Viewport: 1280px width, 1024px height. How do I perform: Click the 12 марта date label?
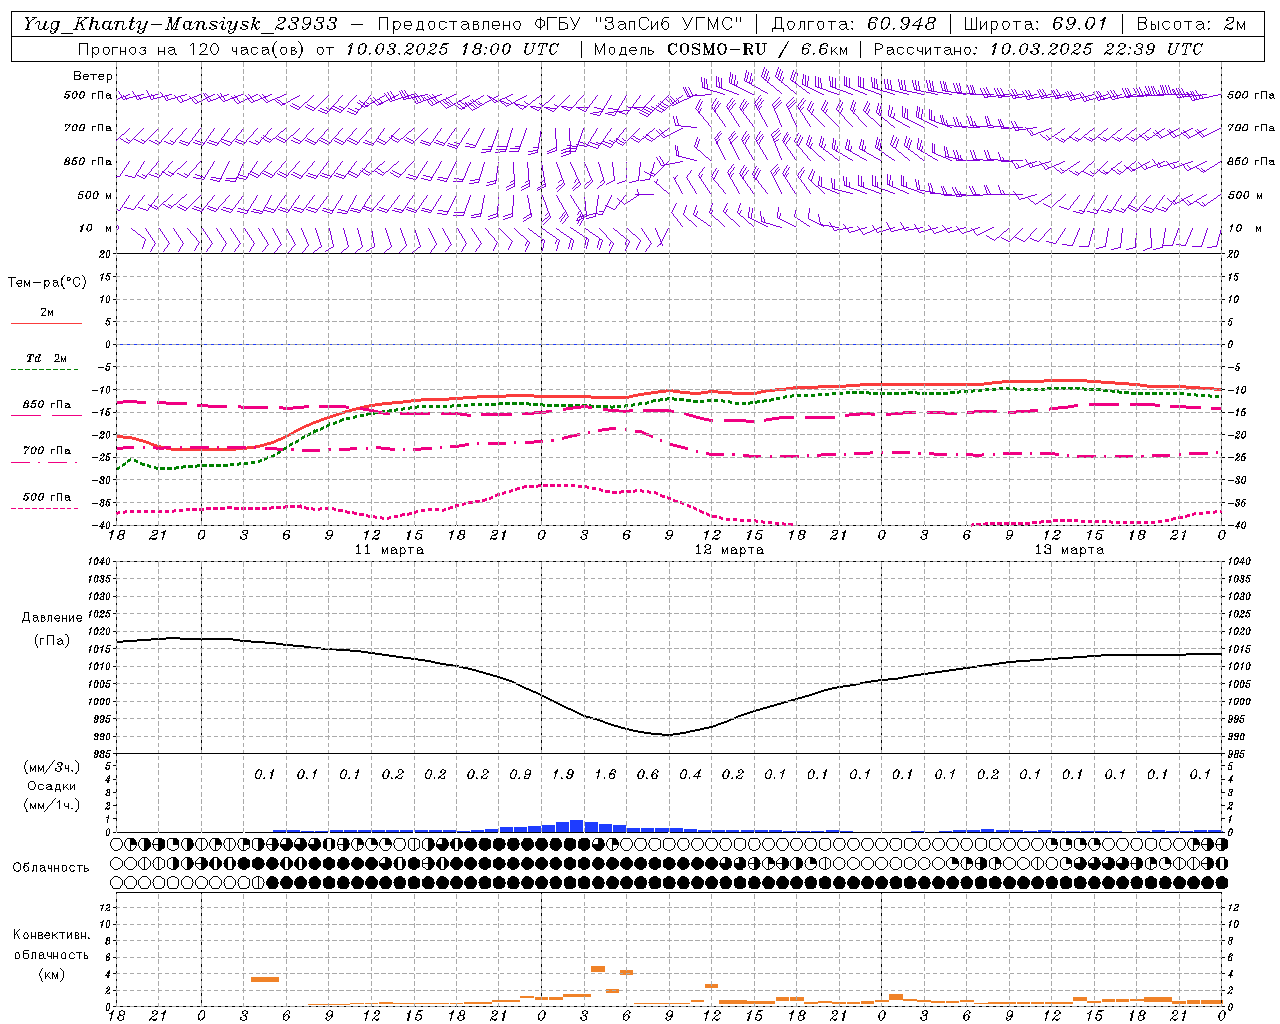point(729,550)
